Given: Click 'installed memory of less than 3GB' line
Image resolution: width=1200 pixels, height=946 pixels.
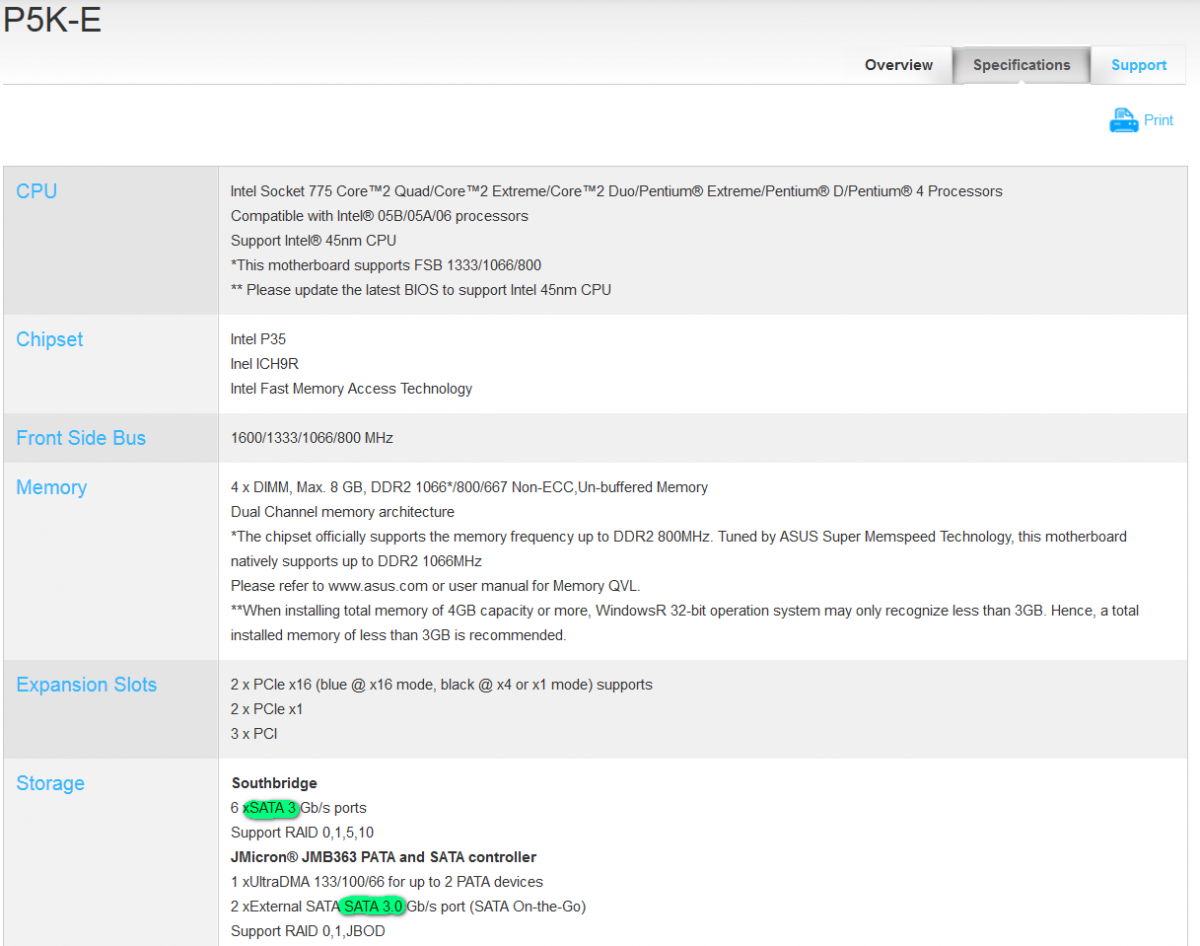Looking at the screenshot, I should (x=398, y=635).
